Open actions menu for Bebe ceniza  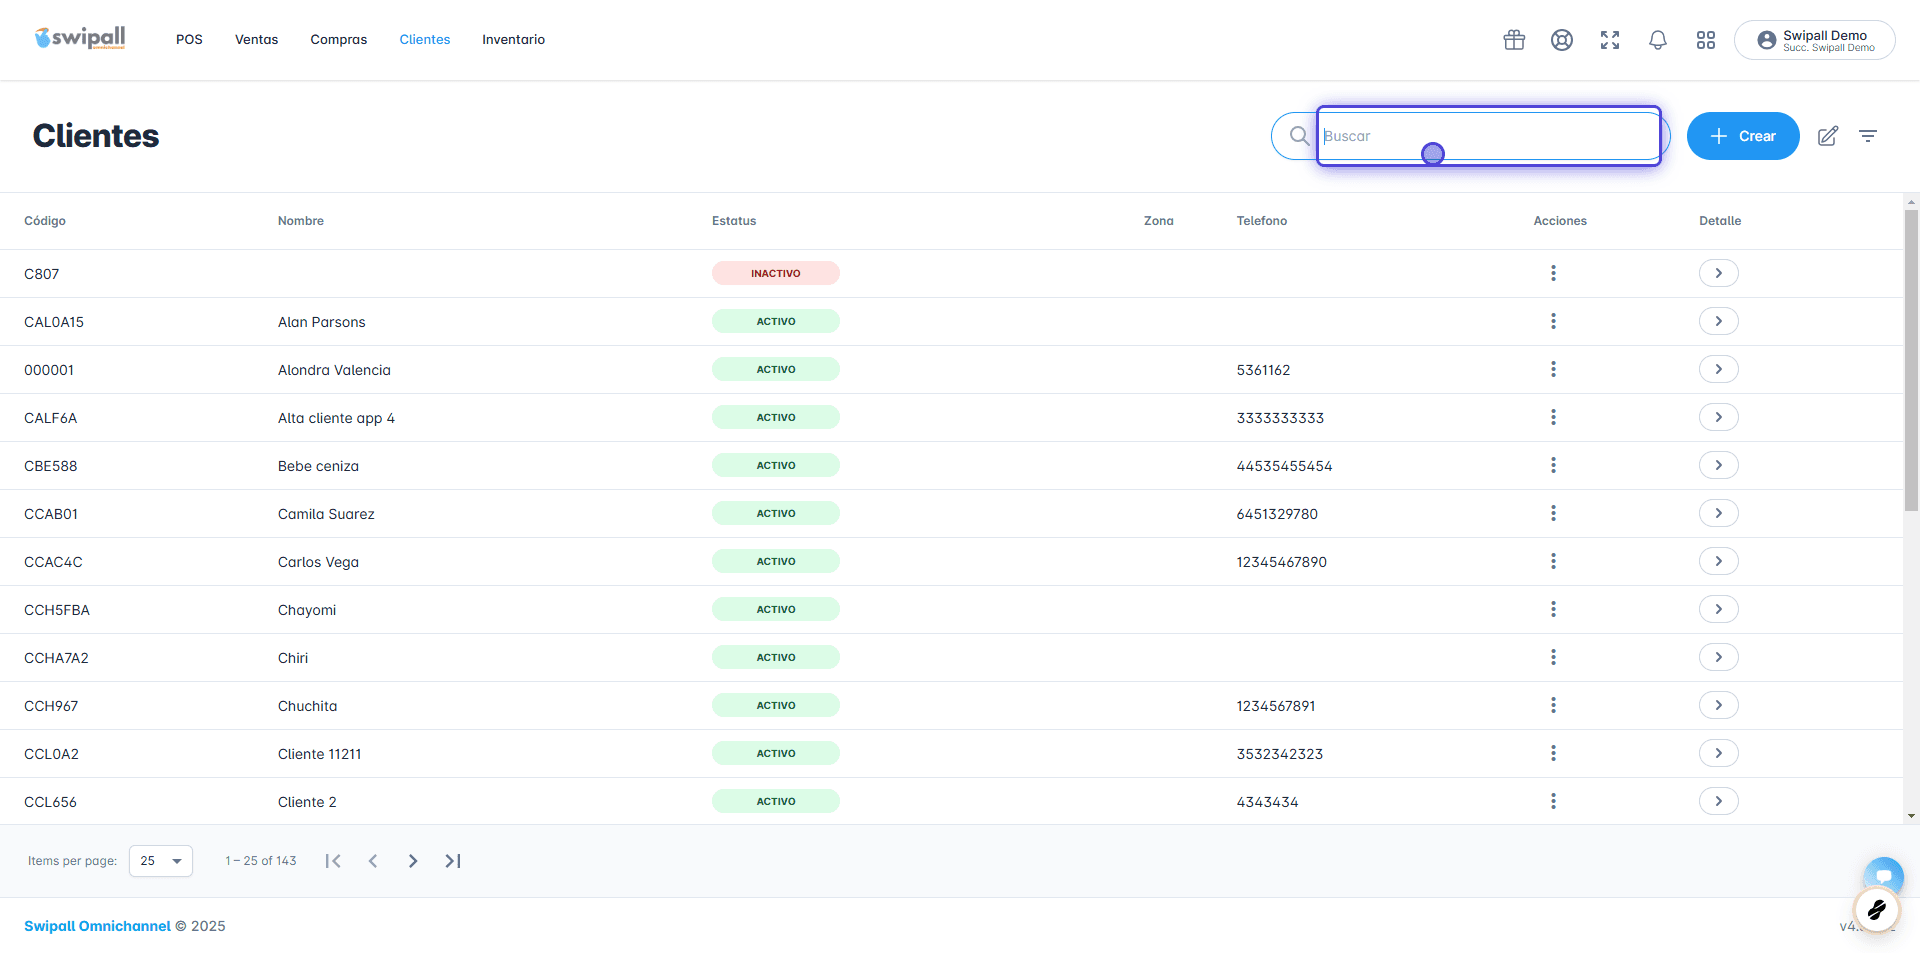tap(1553, 465)
